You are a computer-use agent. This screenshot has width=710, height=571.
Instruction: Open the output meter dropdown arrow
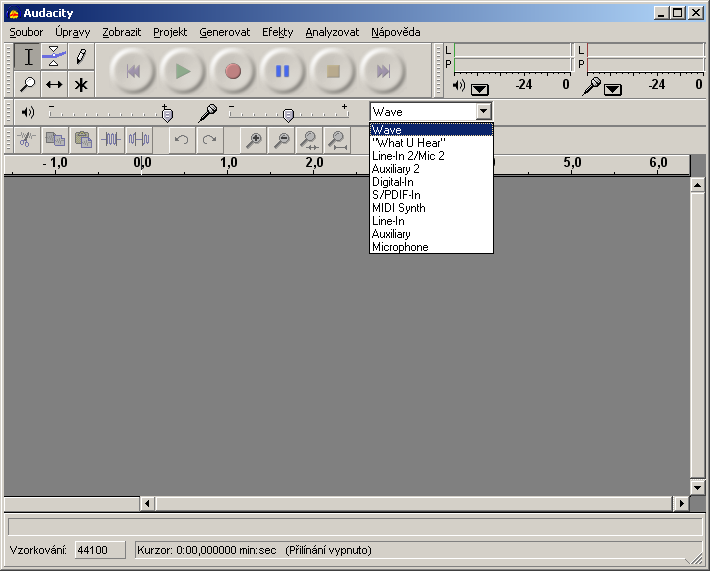(x=480, y=89)
